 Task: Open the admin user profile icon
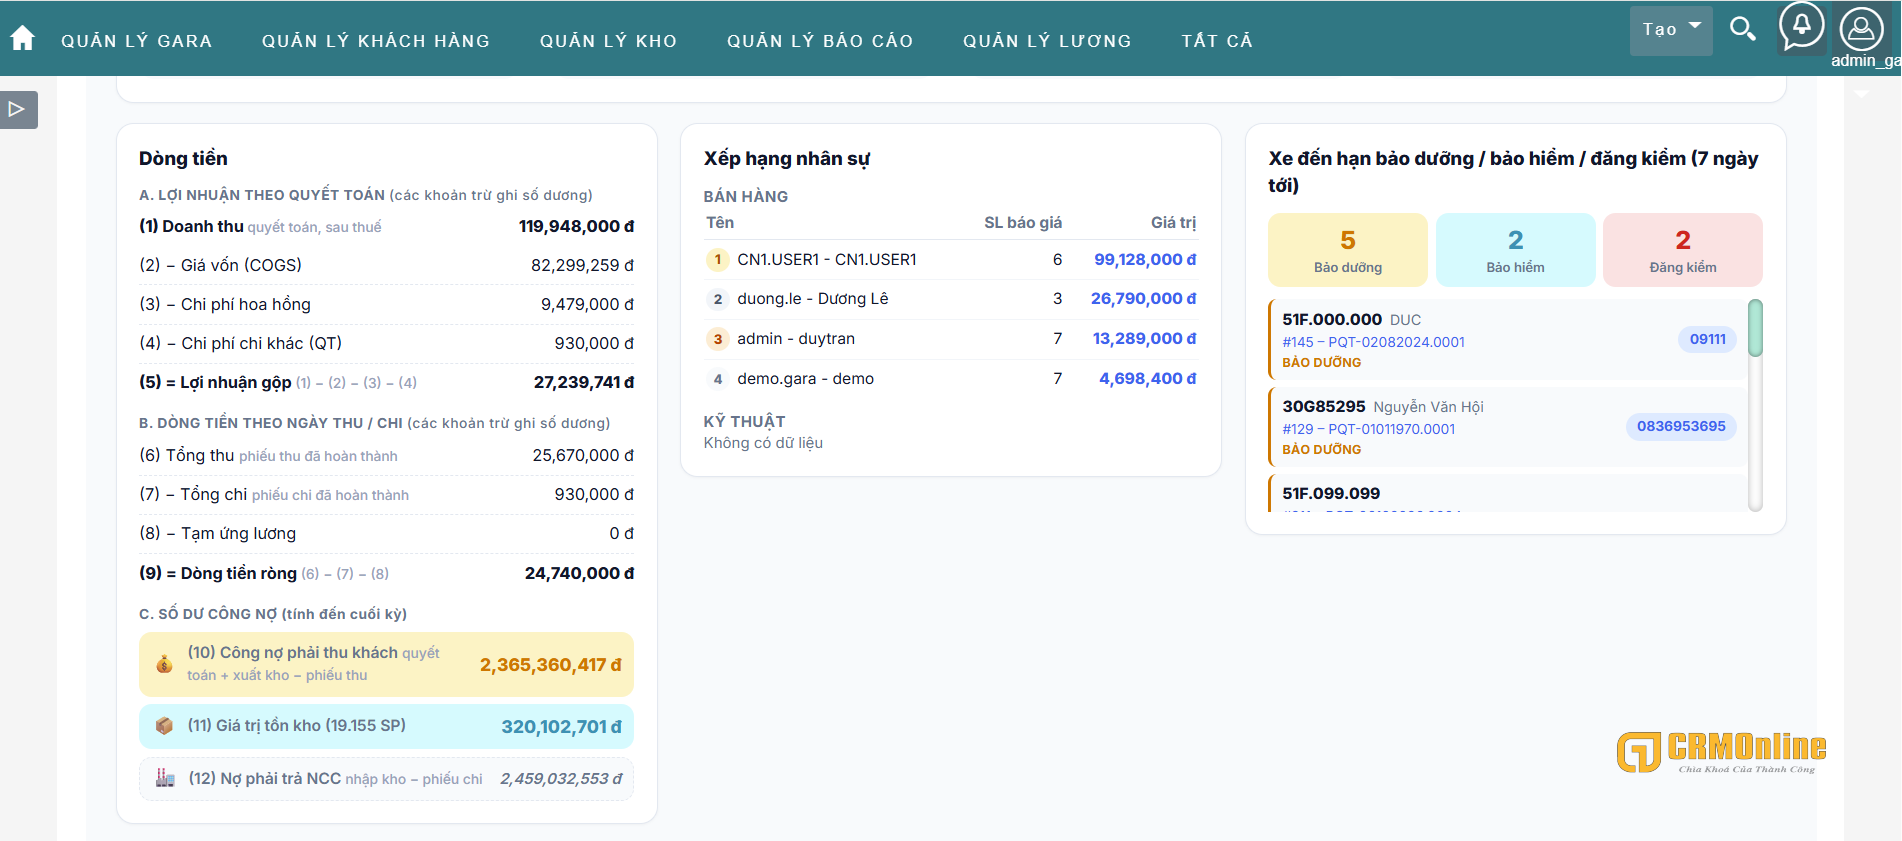click(x=1861, y=29)
